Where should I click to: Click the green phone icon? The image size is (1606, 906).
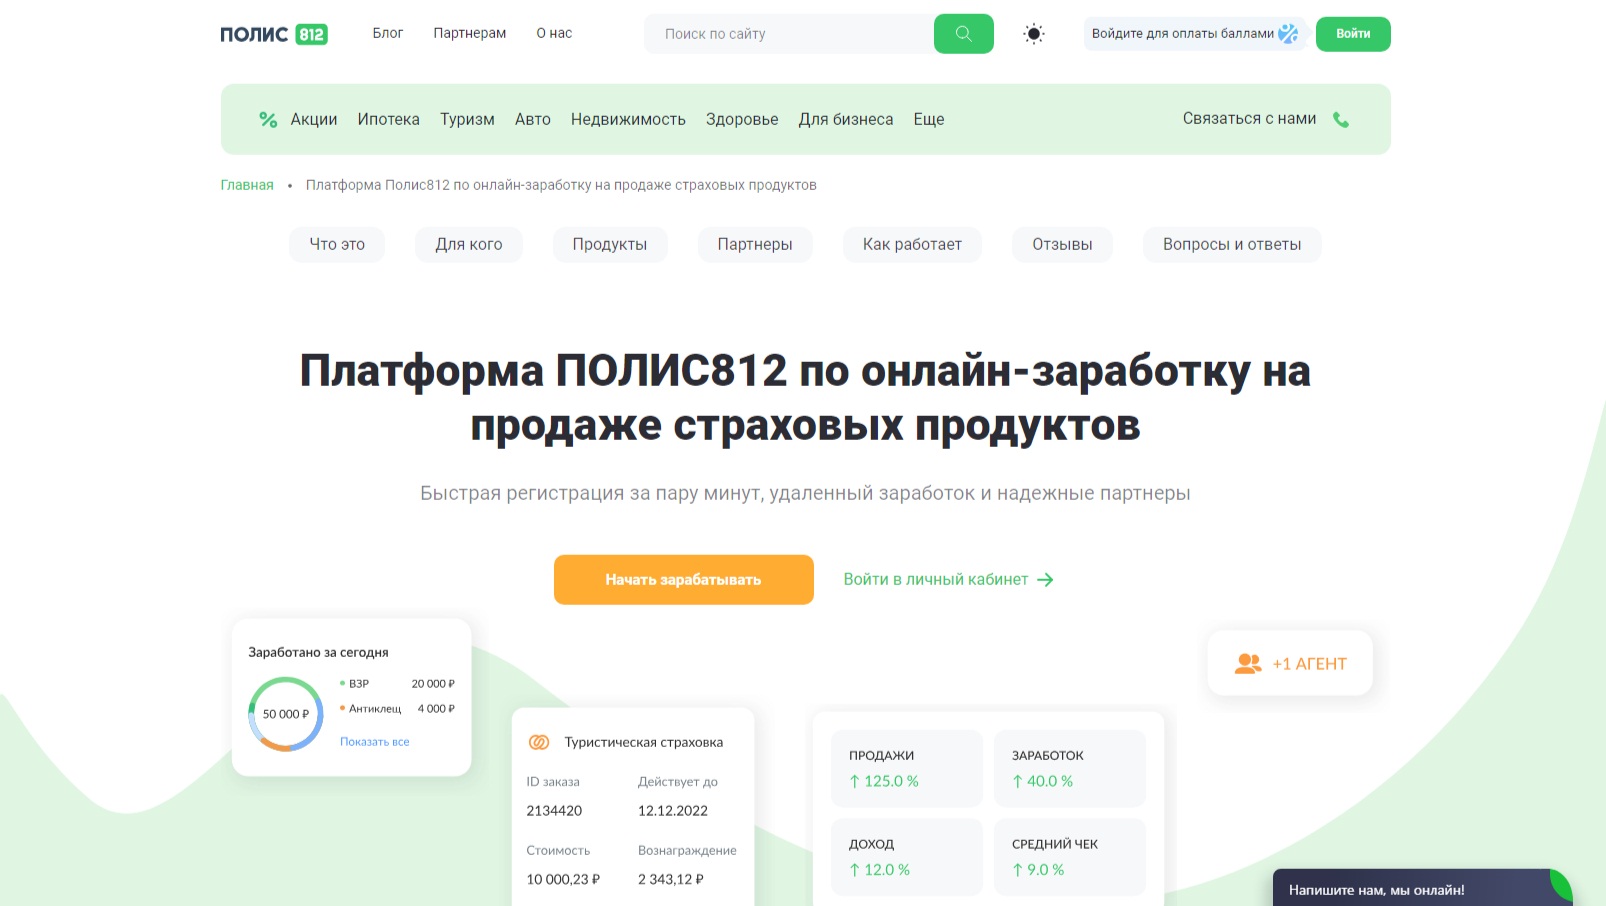[x=1341, y=119]
